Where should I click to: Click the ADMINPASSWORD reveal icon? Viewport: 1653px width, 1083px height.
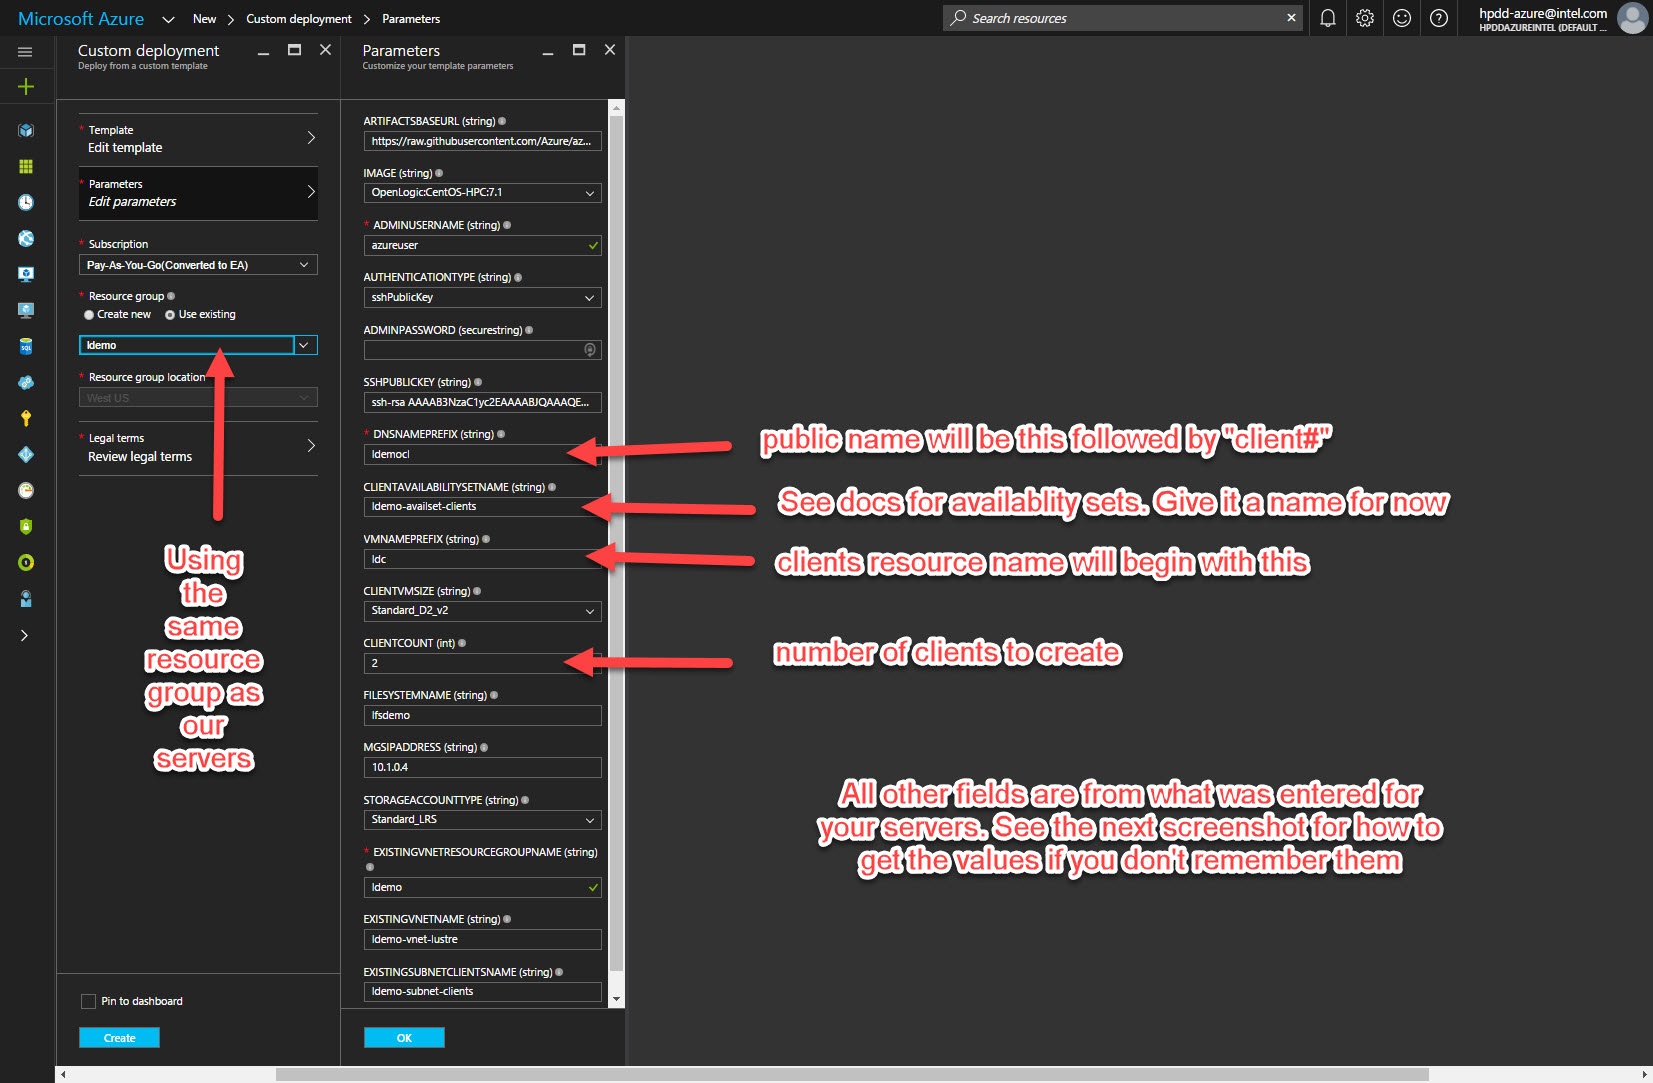tap(590, 349)
